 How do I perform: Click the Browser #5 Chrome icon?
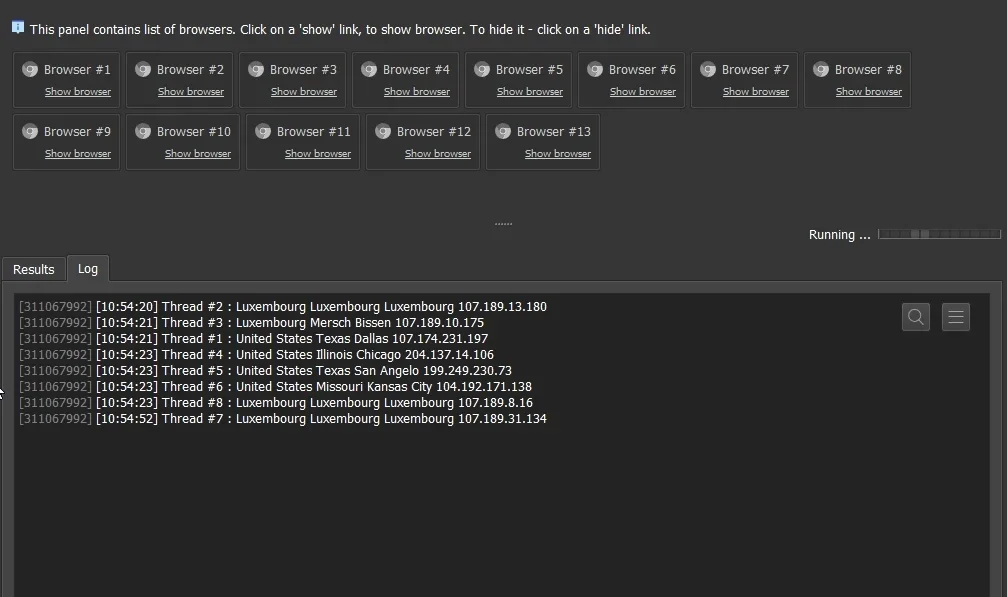pyautogui.click(x=482, y=69)
